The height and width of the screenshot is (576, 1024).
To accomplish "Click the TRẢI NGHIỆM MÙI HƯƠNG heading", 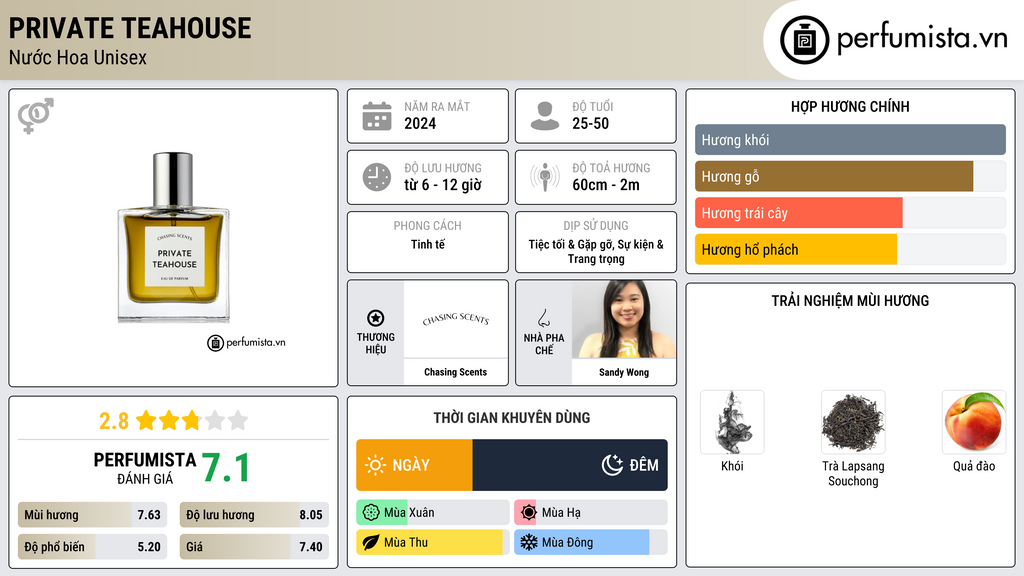I will [850, 300].
